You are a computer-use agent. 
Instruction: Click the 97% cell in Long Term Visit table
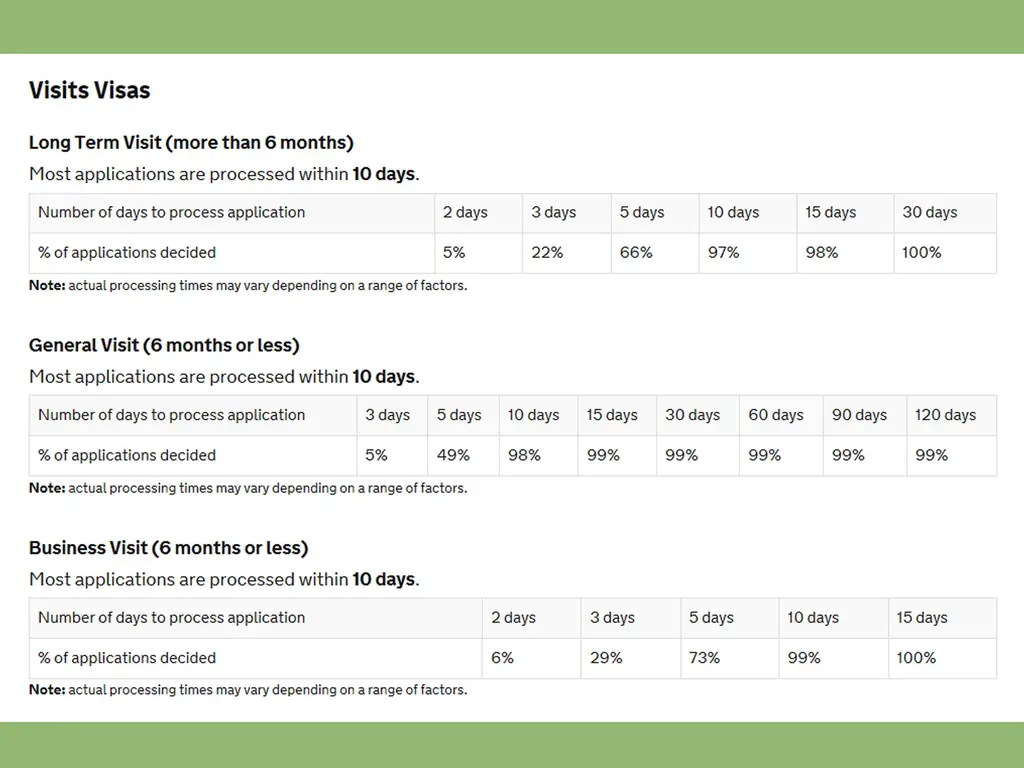[x=723, y=253]
